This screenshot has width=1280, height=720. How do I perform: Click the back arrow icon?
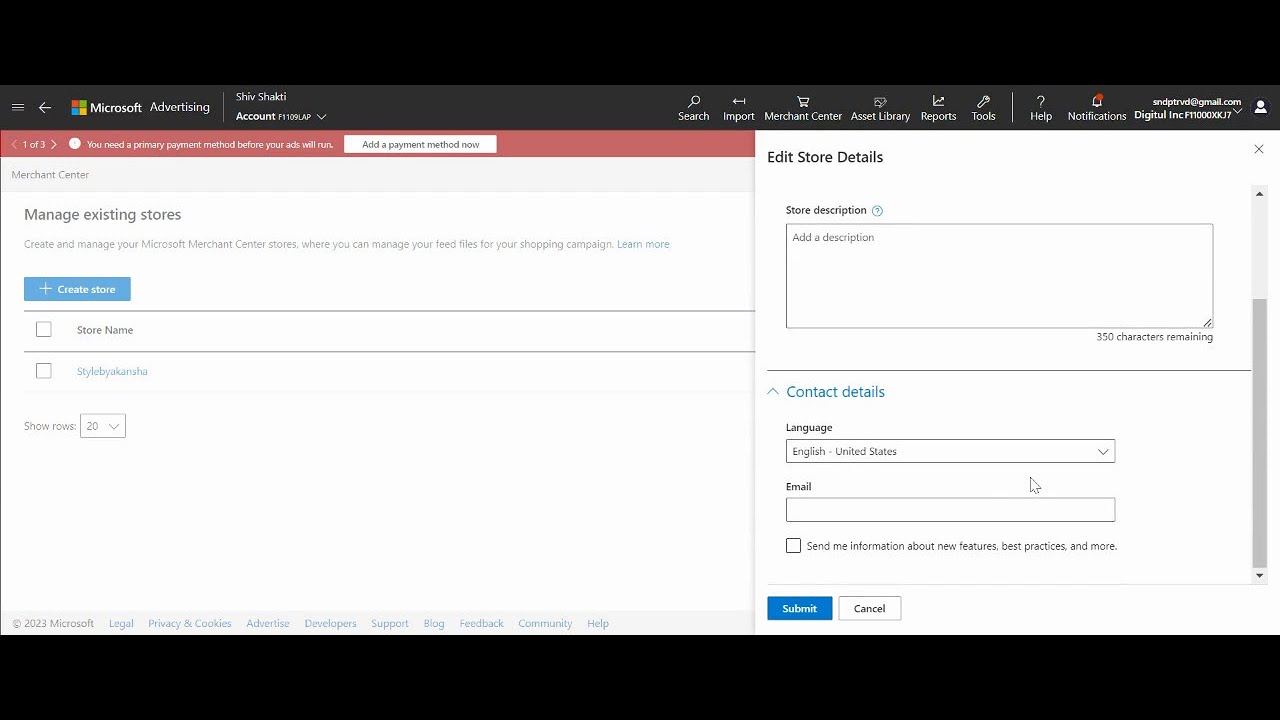45,107
